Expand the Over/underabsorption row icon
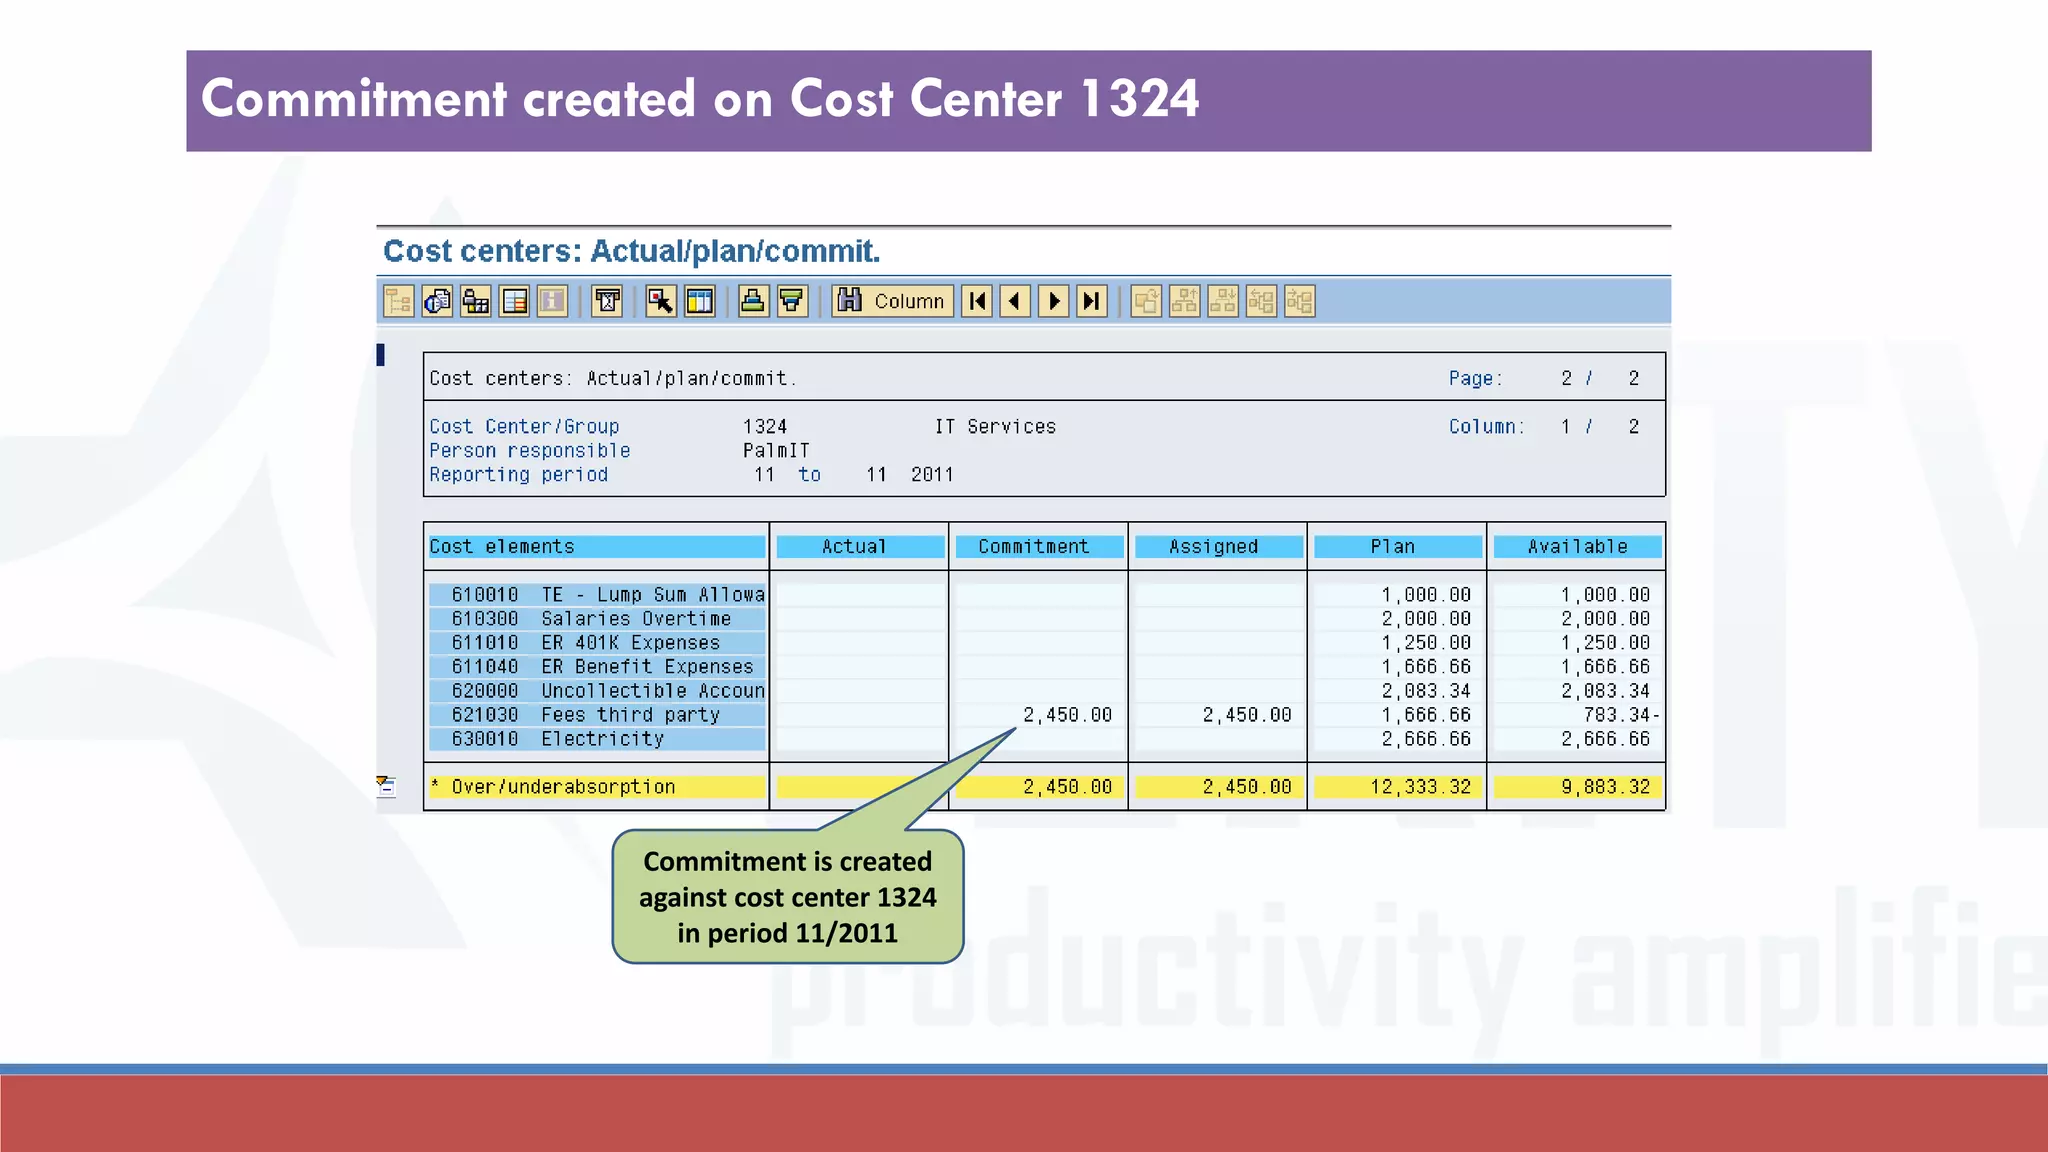This screenshot has width=2048, height=1152. tap(386, 786)
